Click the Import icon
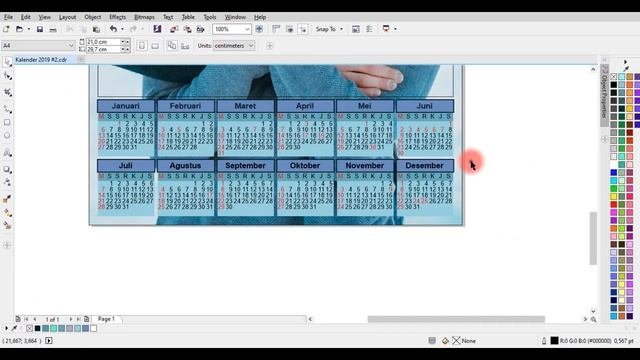 (174, 29)
